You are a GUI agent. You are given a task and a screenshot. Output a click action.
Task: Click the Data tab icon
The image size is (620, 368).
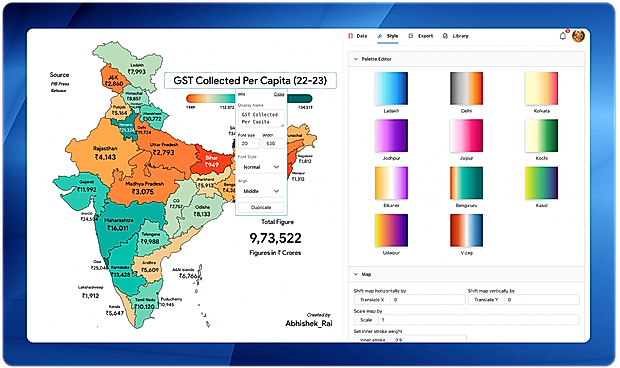coord(350,36)
